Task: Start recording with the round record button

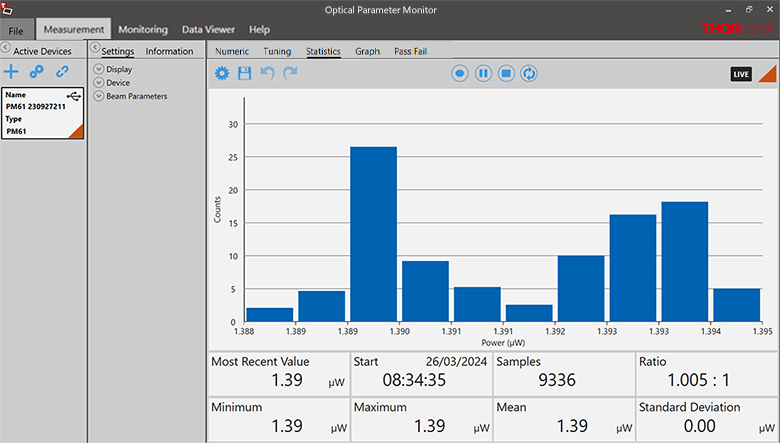Action: tap(459, 73)
